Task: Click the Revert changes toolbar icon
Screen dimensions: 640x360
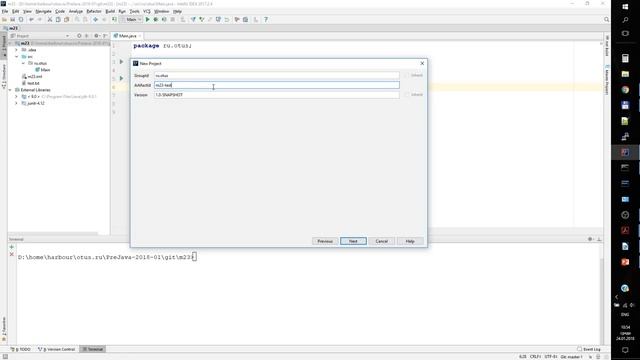Action: [227, 20]
